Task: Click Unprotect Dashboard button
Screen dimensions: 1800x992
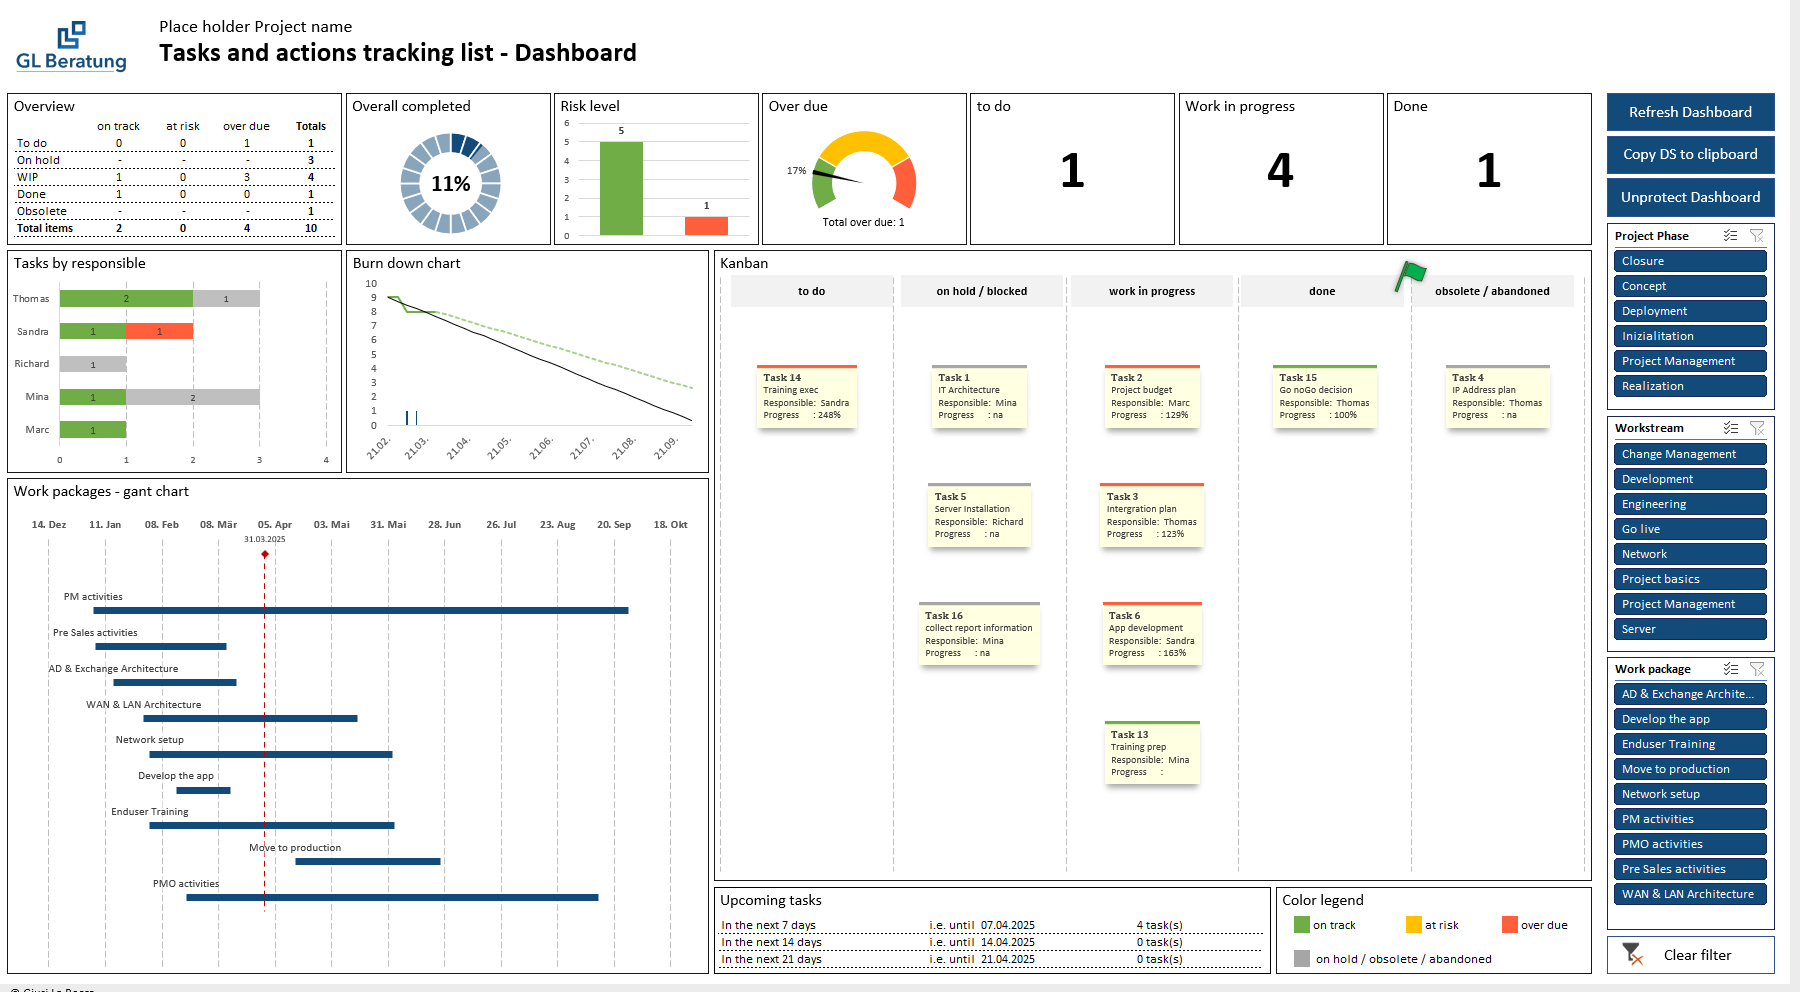Action: (1690, 197)
